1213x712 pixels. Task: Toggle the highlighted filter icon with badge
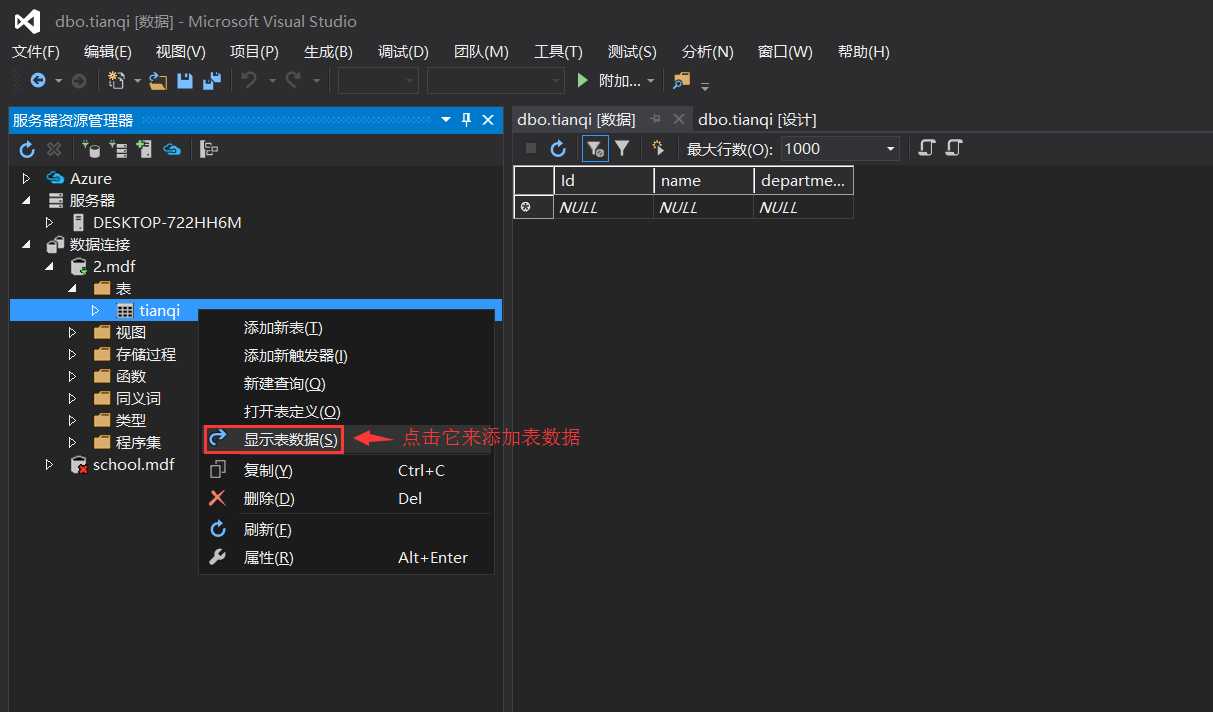(x=595, y=149)
